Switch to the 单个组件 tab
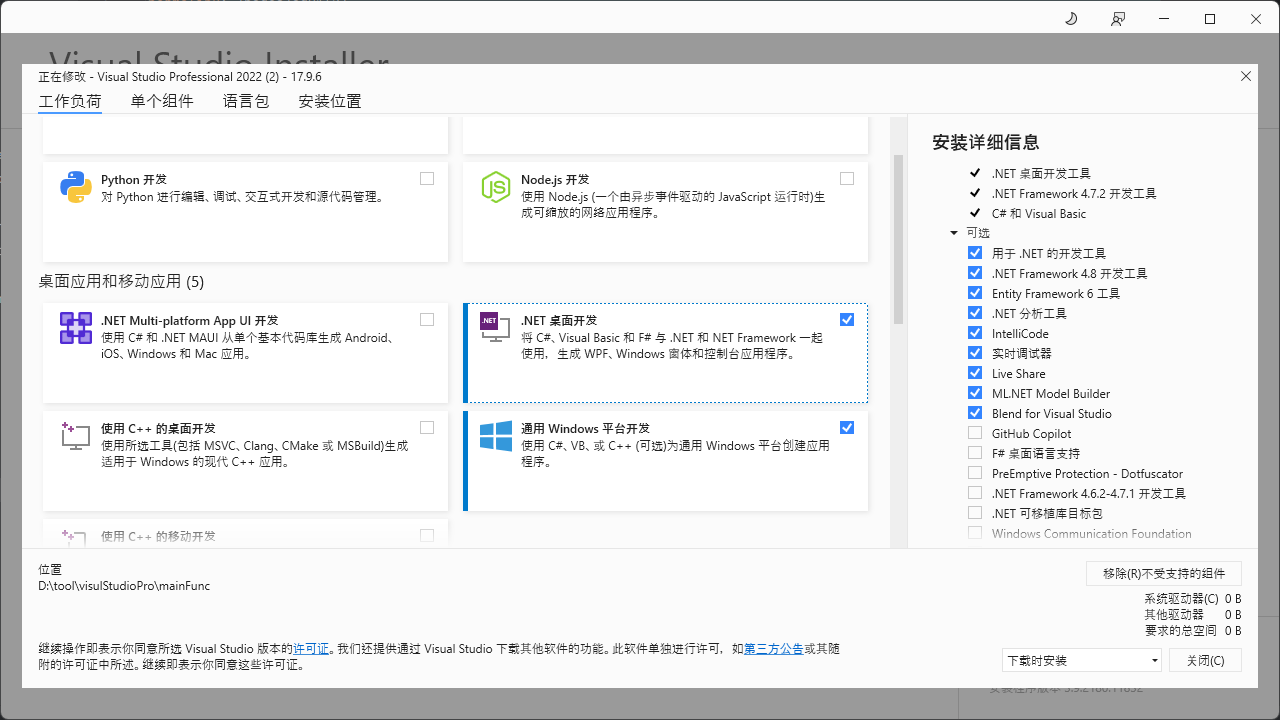1280x720 pixels. point(162,101)
